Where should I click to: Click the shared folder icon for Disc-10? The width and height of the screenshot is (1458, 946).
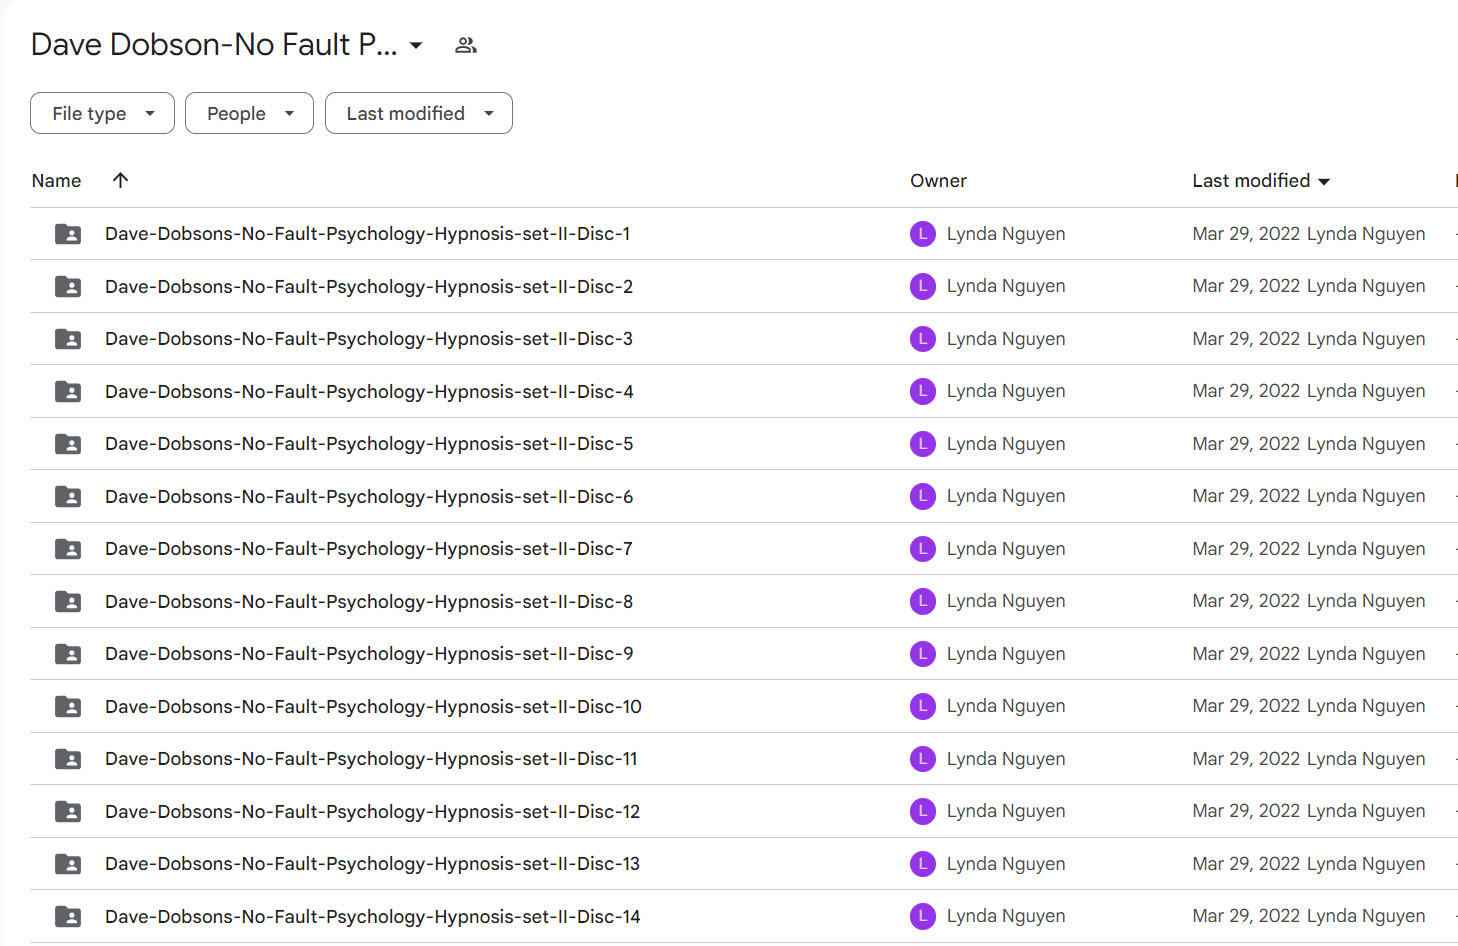[68, 706]
